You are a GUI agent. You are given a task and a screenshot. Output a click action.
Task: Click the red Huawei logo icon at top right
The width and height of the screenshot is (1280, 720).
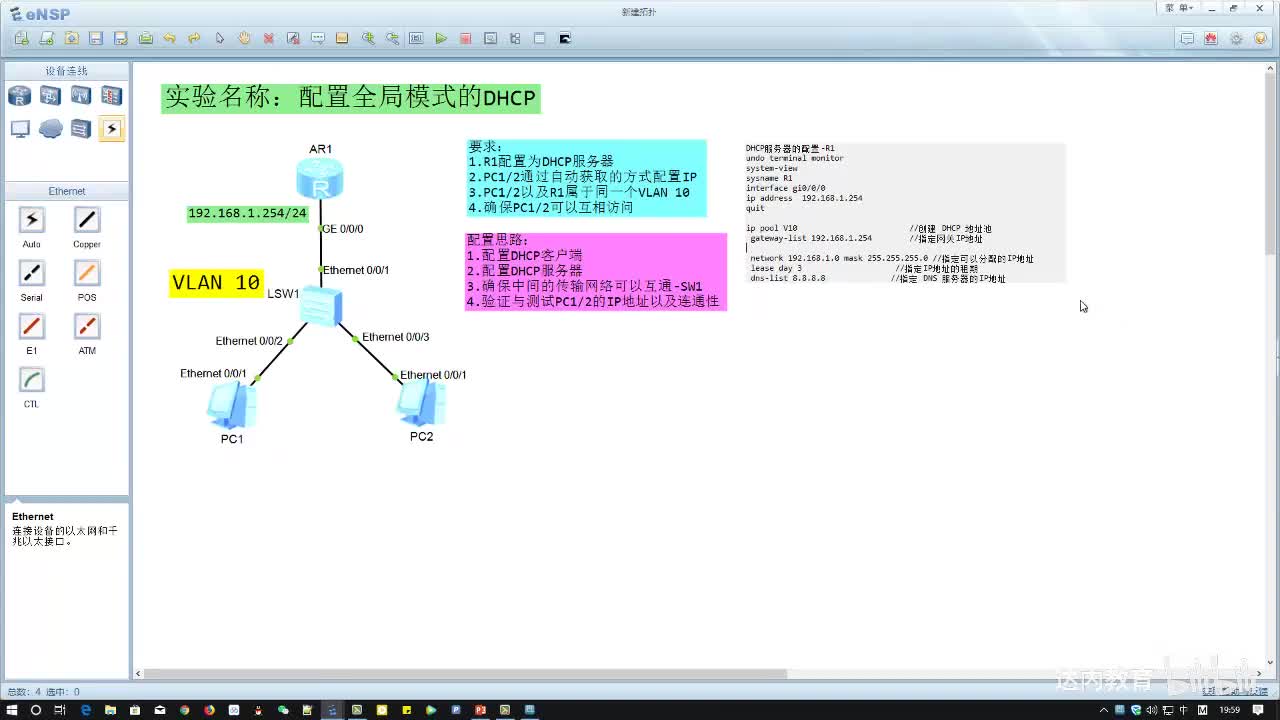pos(1211,38)
